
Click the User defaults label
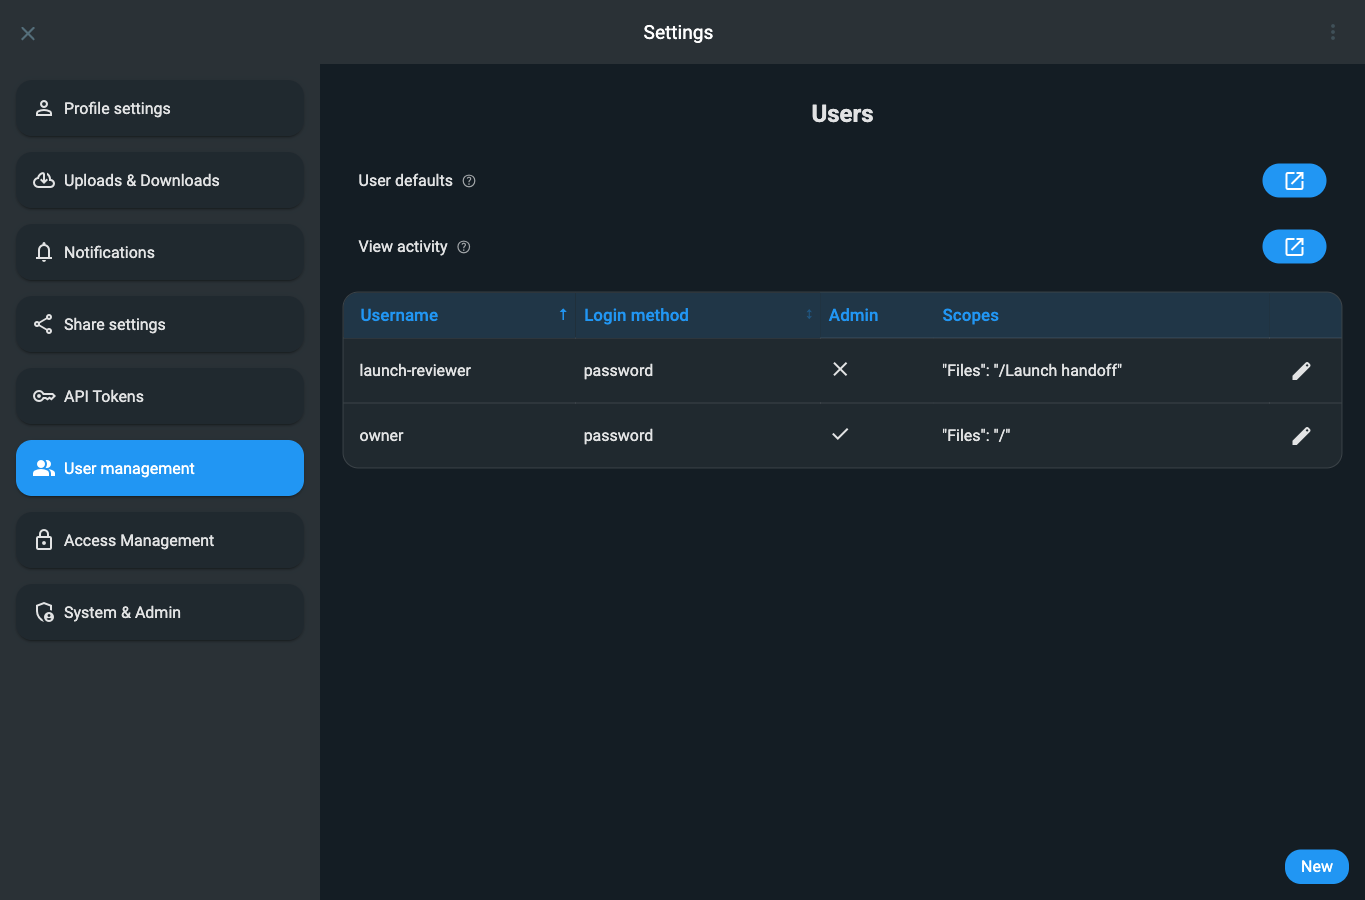click(x=405, y=181)
